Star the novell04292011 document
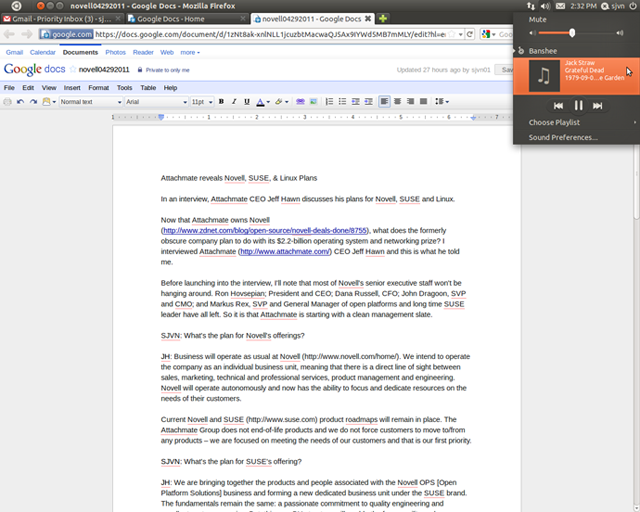The width and height of the screenshot is (640, 512). tap(73, 69)
